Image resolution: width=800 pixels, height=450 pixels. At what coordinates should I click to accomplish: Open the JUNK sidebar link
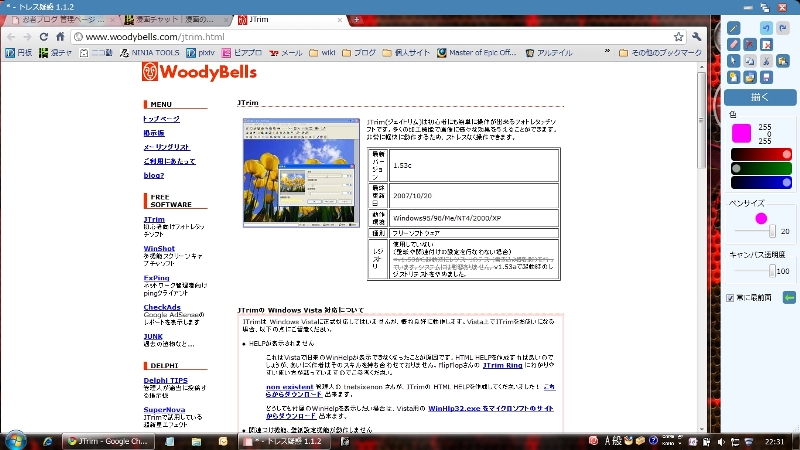coord(153,337)
